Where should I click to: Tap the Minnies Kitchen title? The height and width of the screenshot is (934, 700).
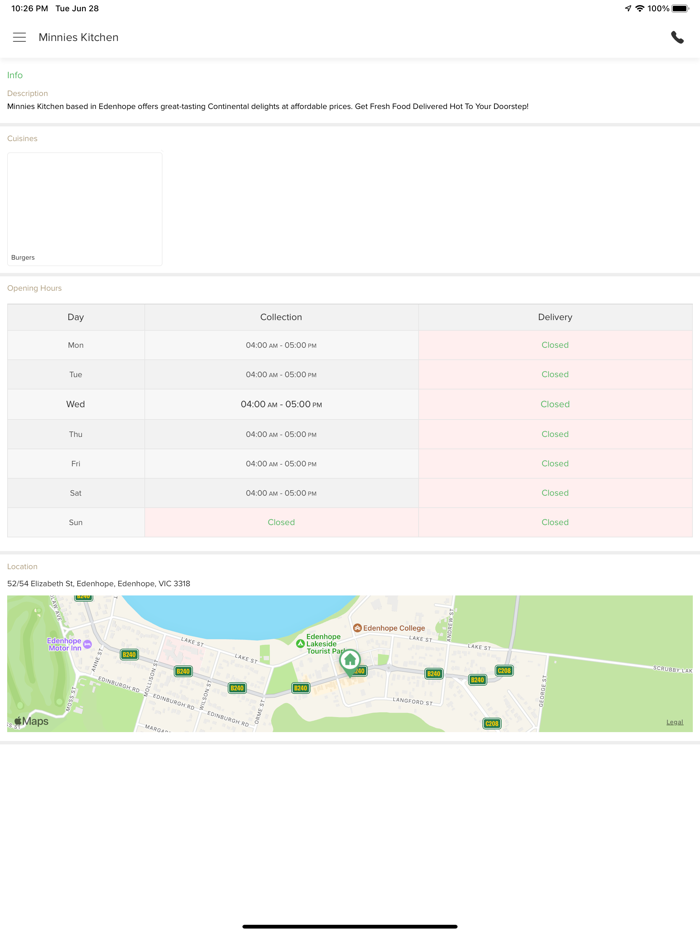tap(78, 37)
